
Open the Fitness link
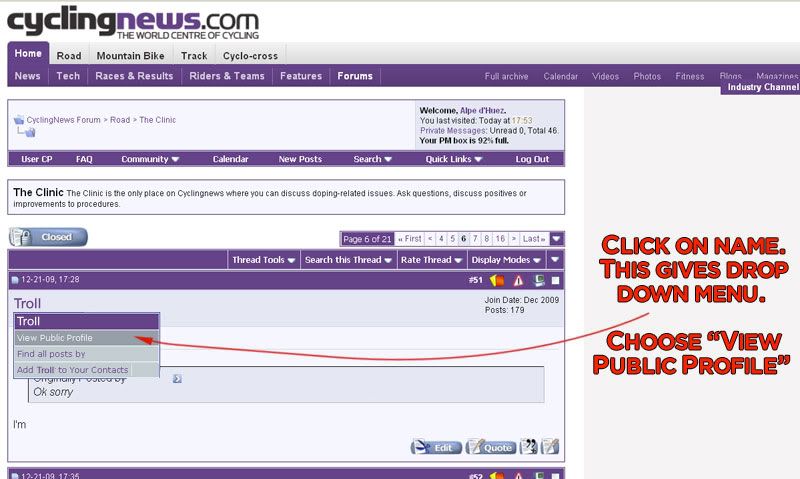(x=690, y=77)
